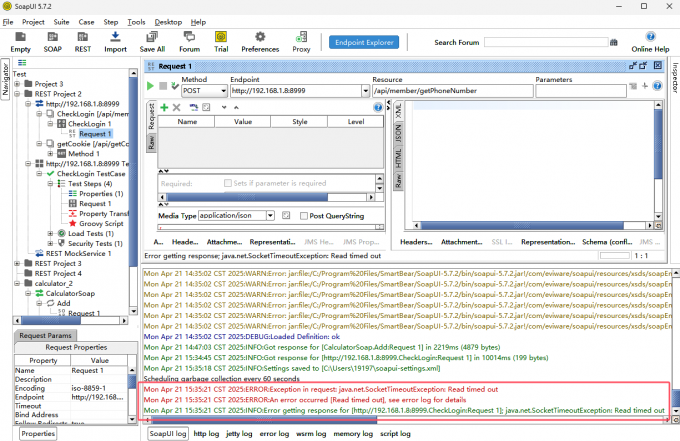The image size is (680, 441).
Task: Switch to the http log tab
Action: click(206, 433)
